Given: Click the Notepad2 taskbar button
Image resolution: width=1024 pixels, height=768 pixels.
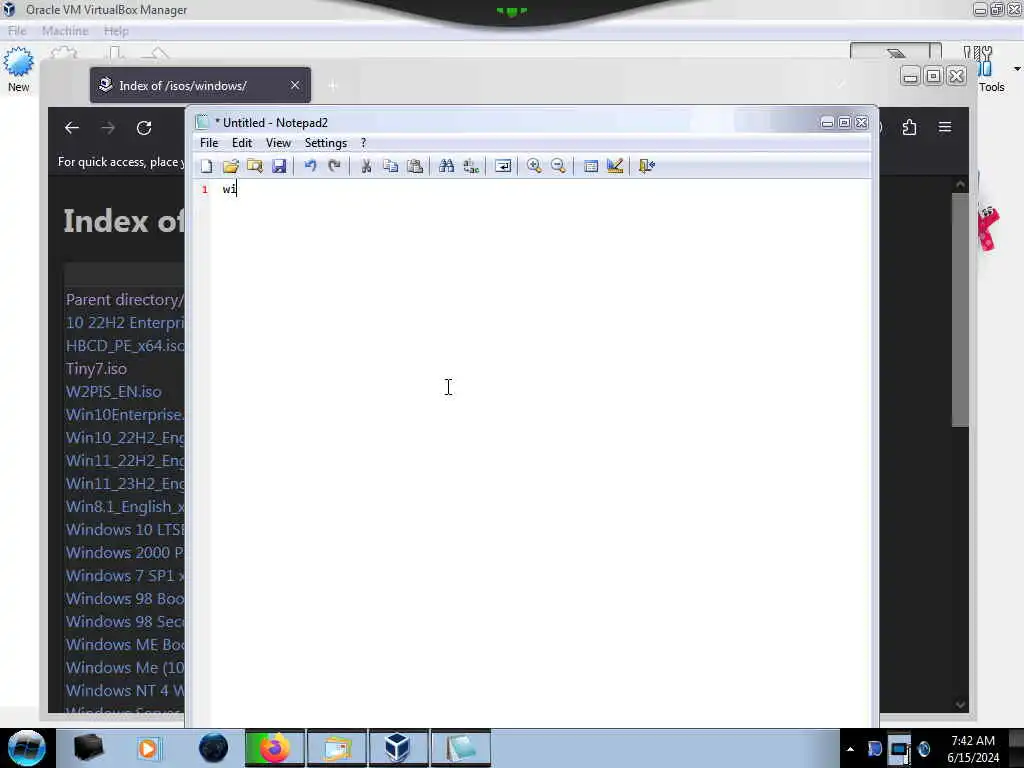Looking at the screenshot, I should (x=460, y=748).
